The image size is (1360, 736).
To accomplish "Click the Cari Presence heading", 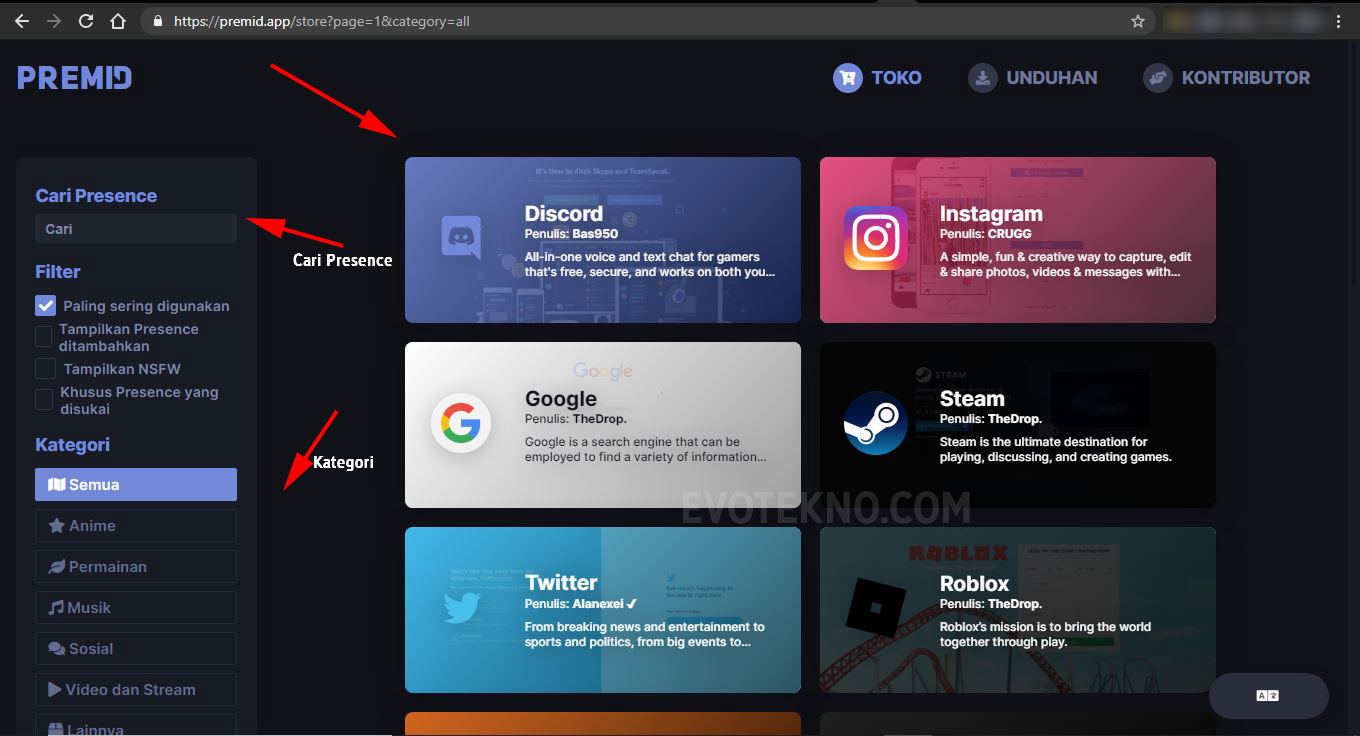I will (96, 196).
